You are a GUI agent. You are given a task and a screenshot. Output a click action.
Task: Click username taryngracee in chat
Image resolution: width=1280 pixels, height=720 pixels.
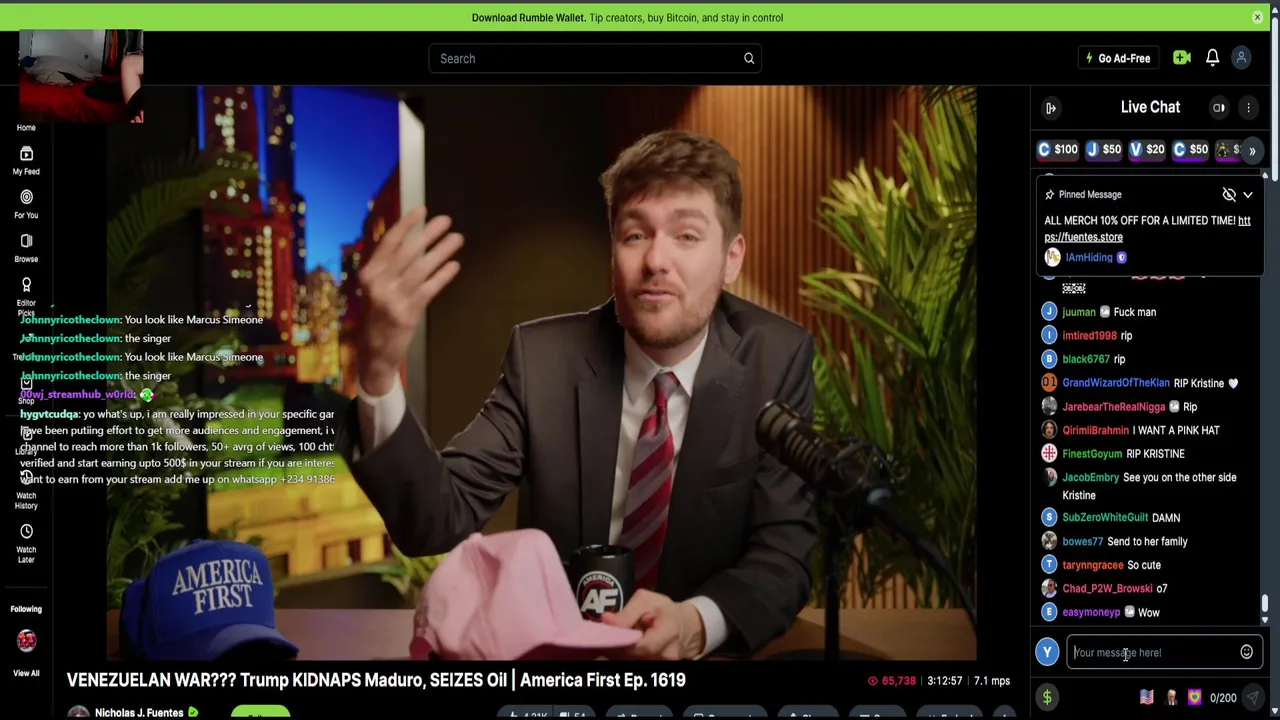tap(1093, 565)
